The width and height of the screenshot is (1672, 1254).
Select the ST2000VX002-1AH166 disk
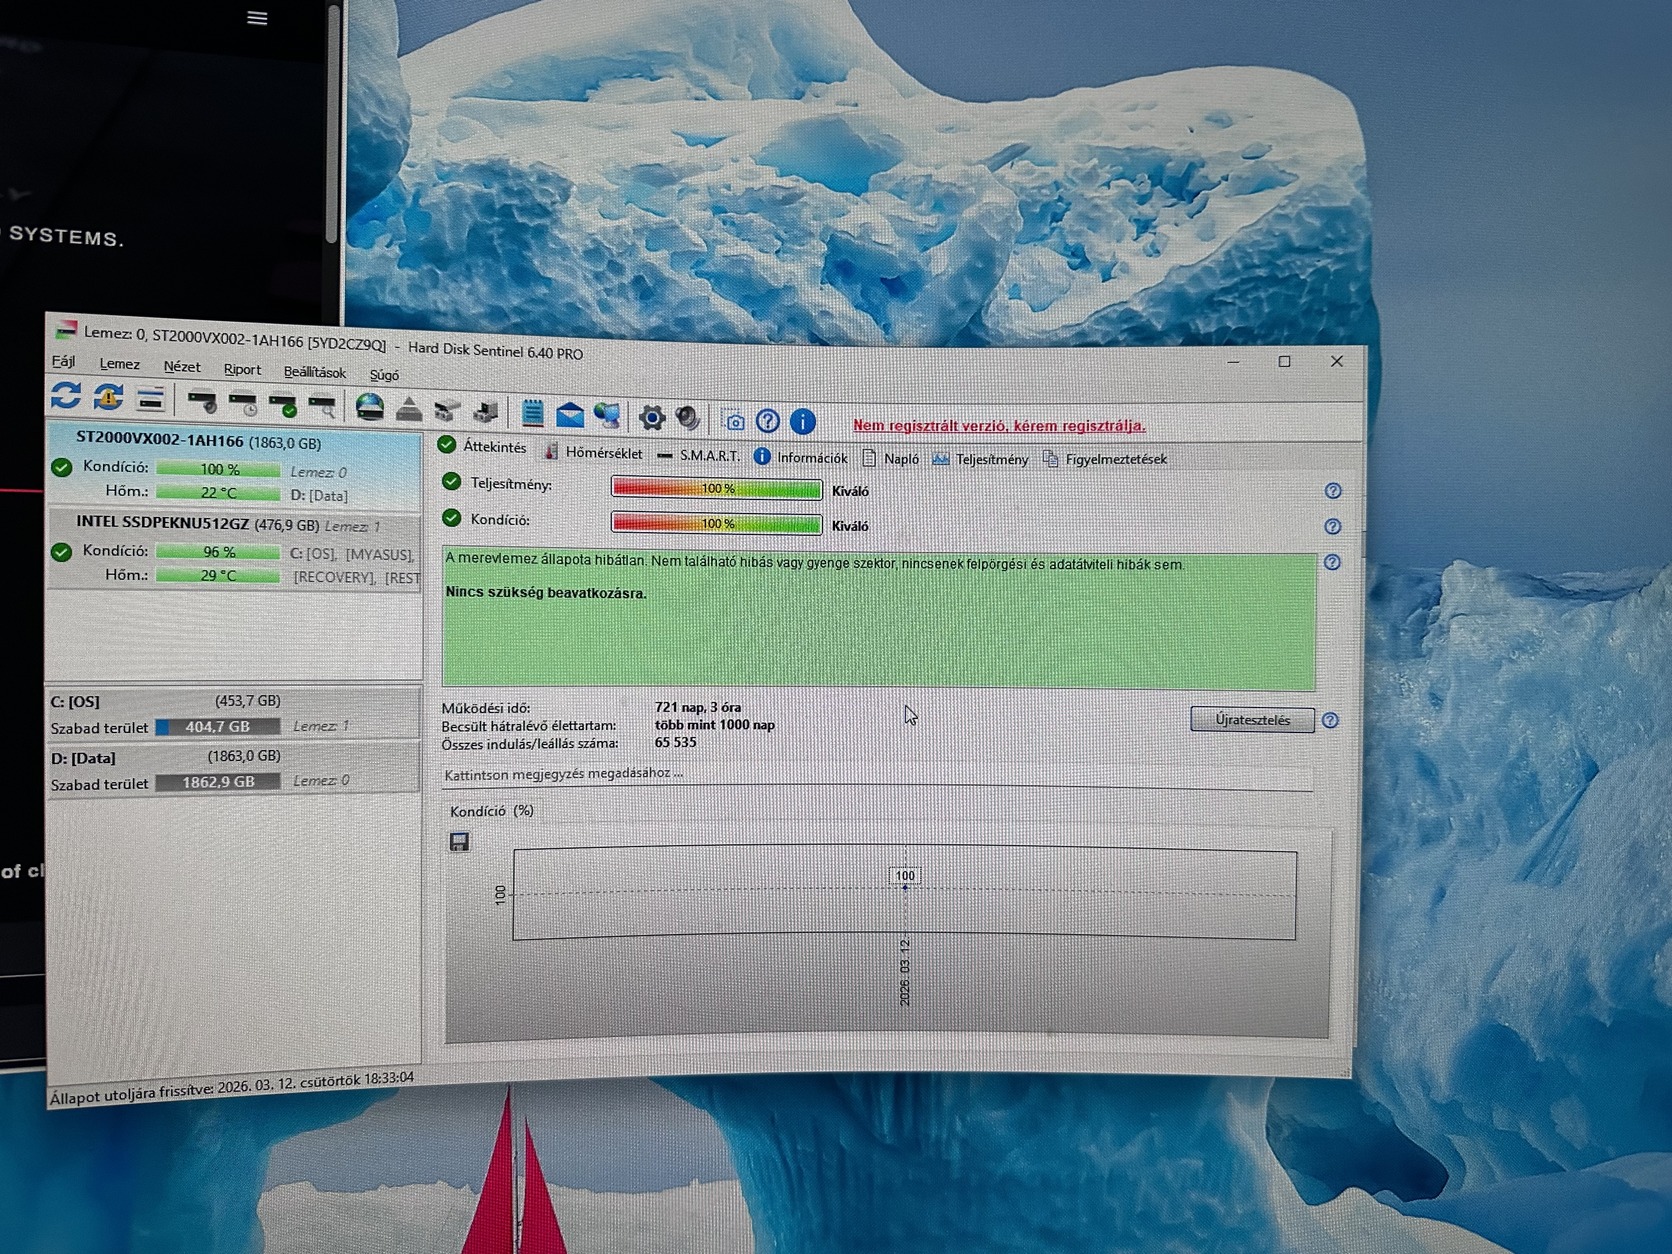pos(235,467)
